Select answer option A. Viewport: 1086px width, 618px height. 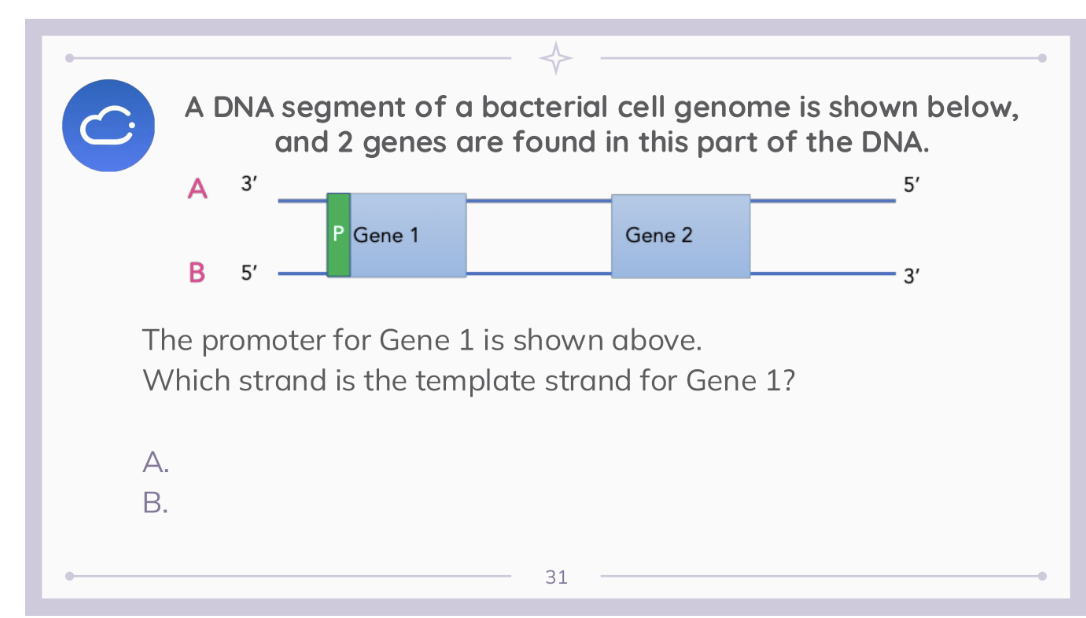[155, 461]
